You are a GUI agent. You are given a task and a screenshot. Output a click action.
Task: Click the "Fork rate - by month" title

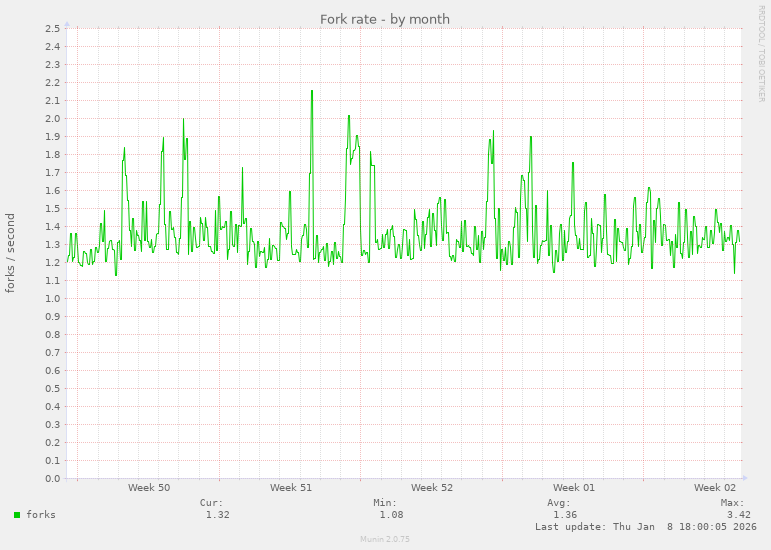tap(385, 19)
